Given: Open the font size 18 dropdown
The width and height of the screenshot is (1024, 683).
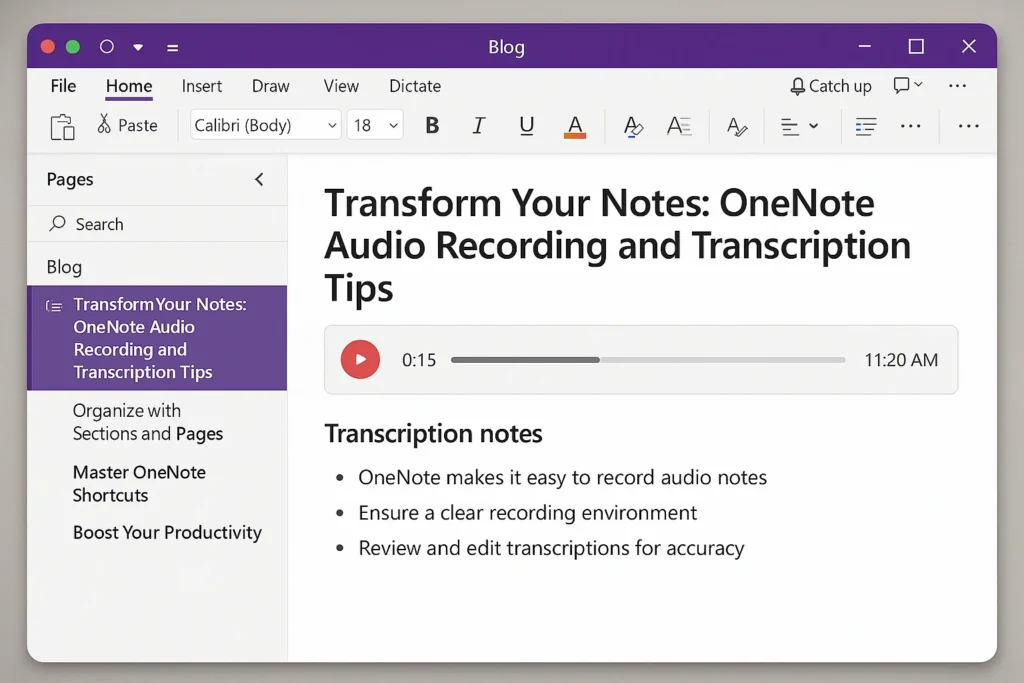Looking at the screenshot, I should click(x=374, y=125).
